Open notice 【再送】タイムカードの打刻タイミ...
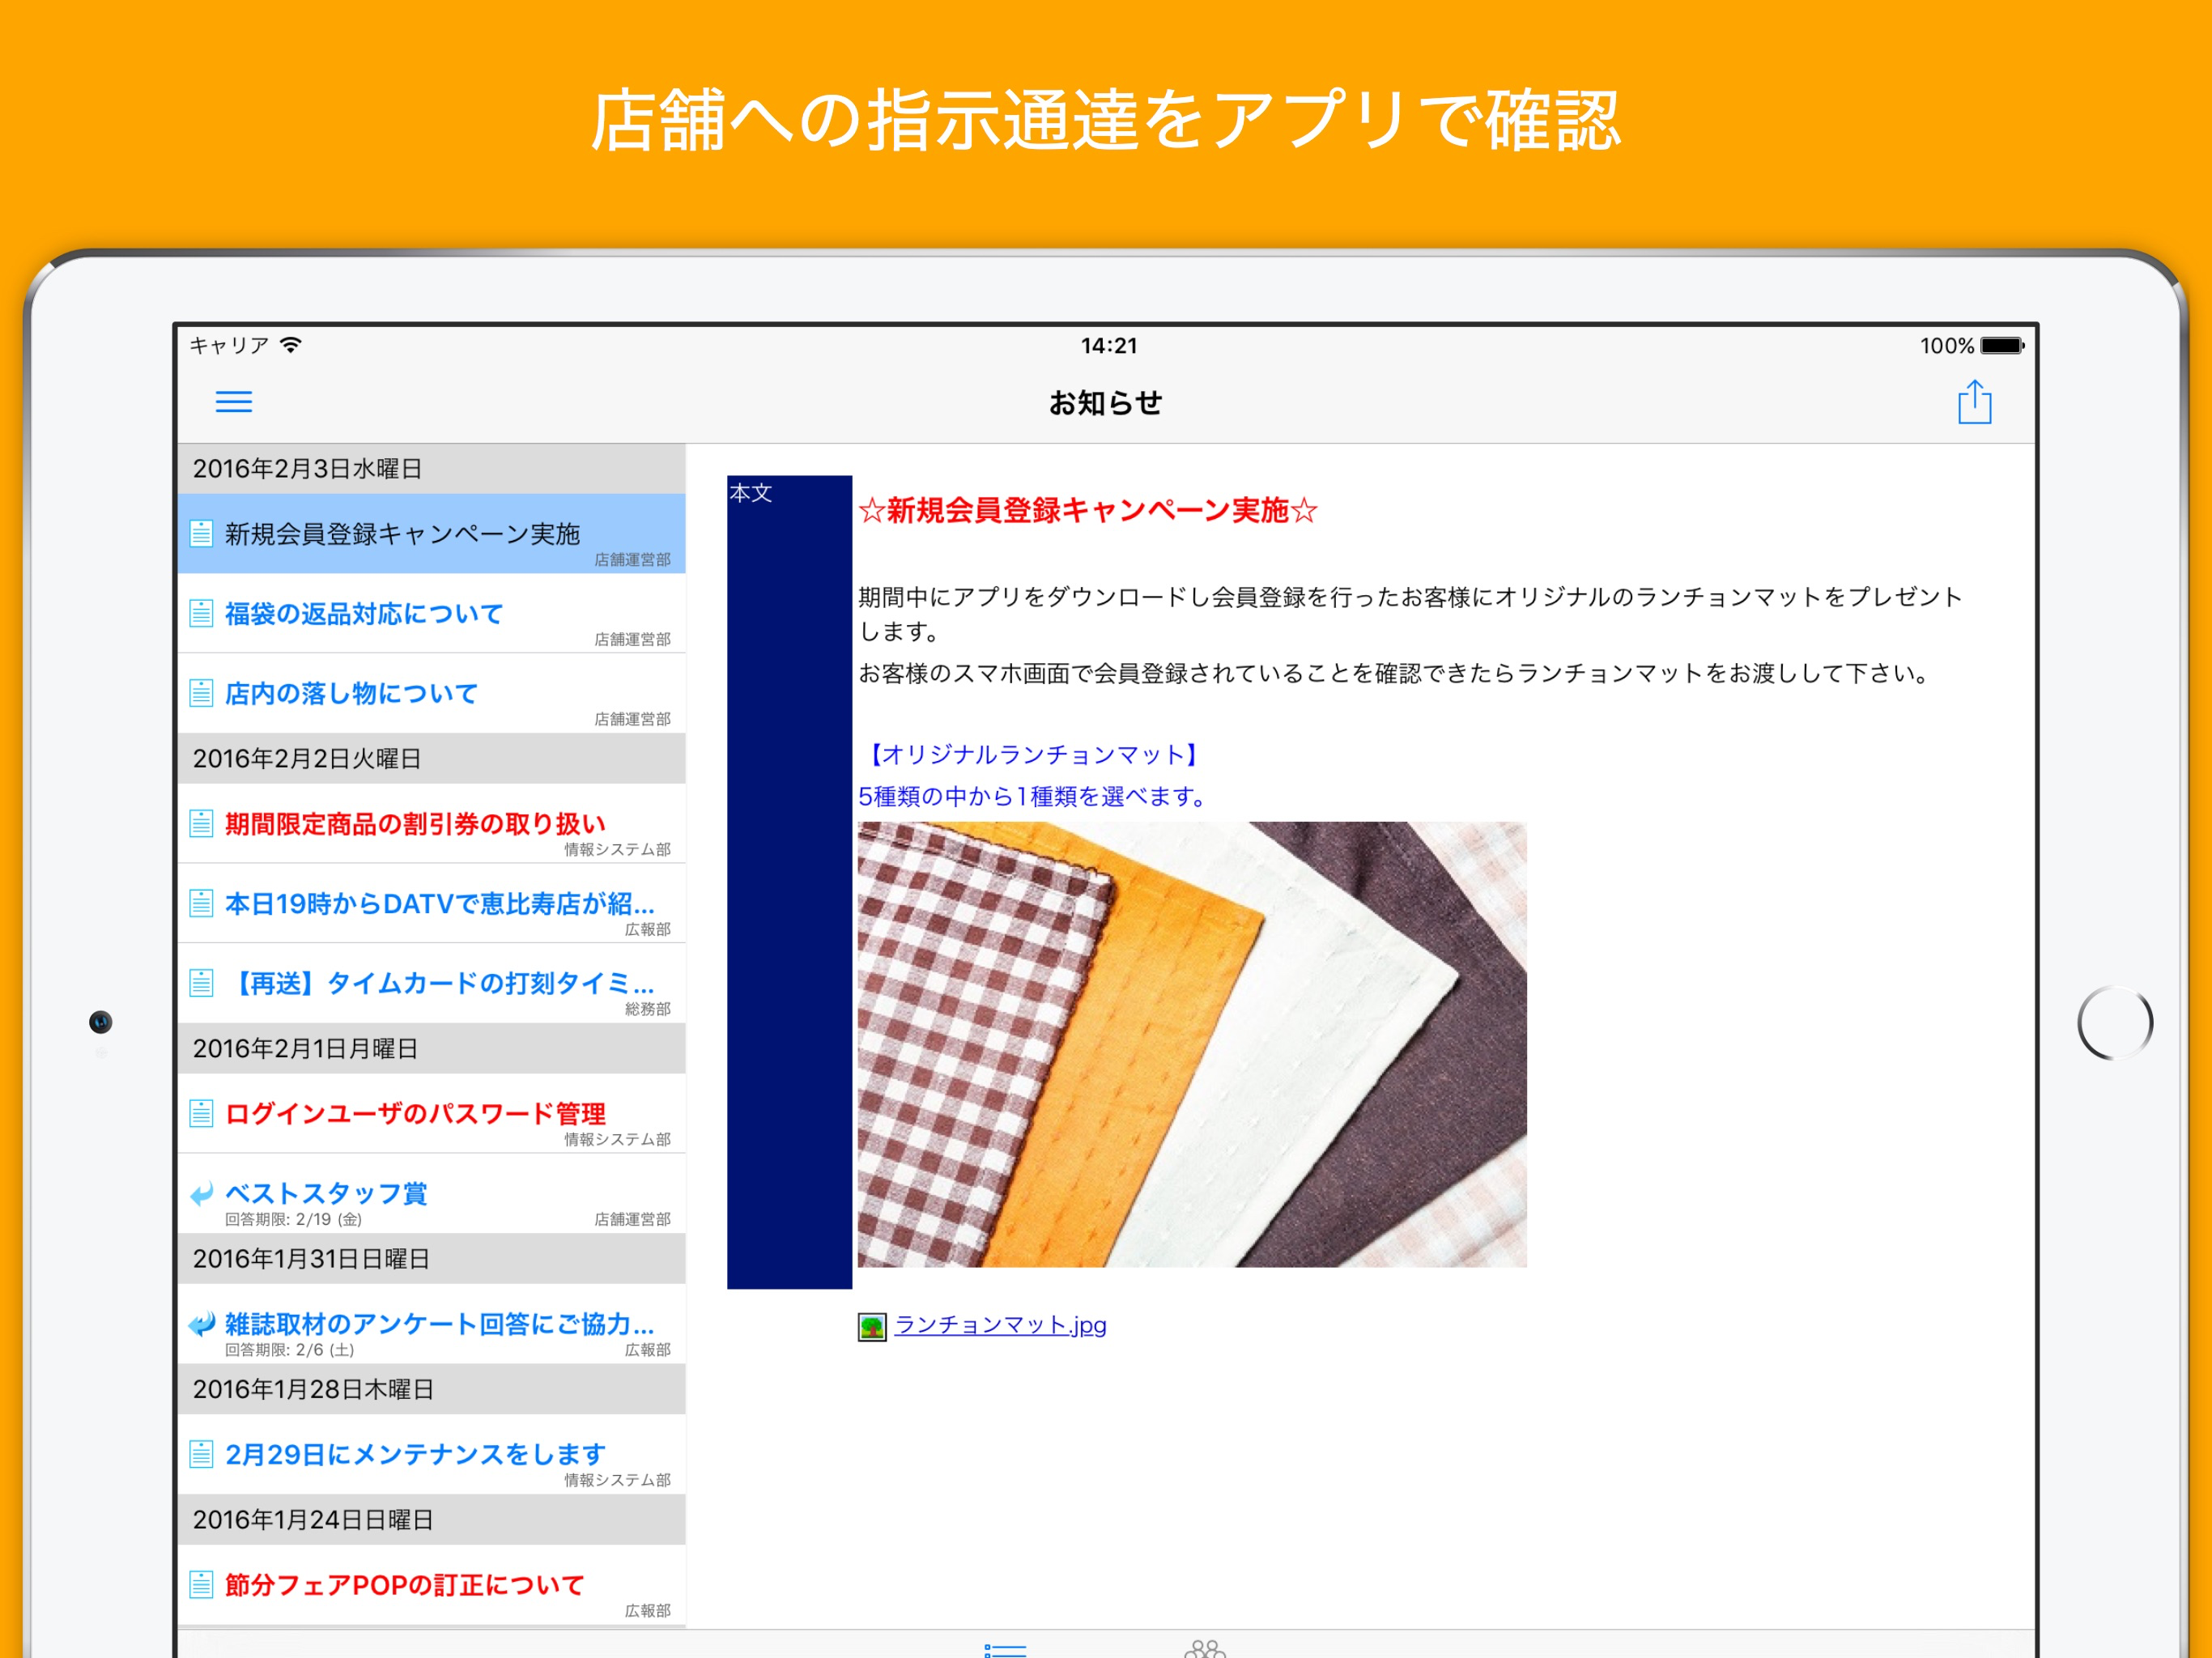The width and height of the screenshot is (2212, 1658). pos(432,984)
